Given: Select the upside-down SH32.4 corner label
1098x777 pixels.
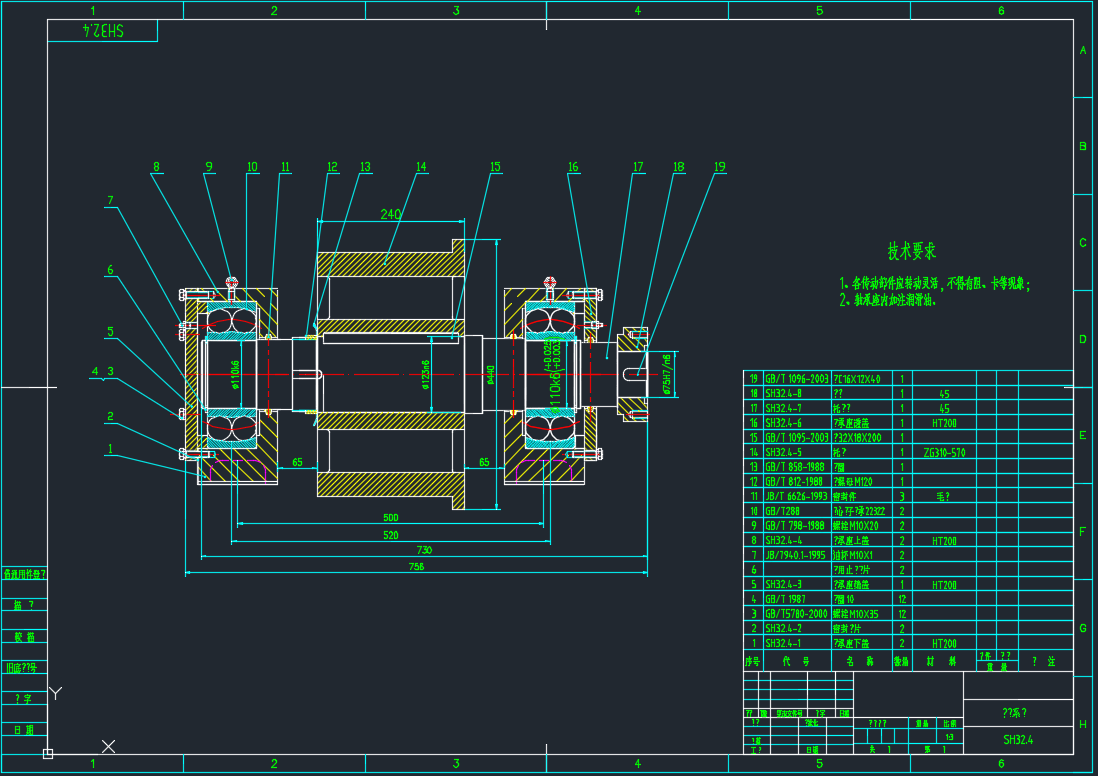Looking at the screenshot, I should pyautogui.click(x=104, y=31).
